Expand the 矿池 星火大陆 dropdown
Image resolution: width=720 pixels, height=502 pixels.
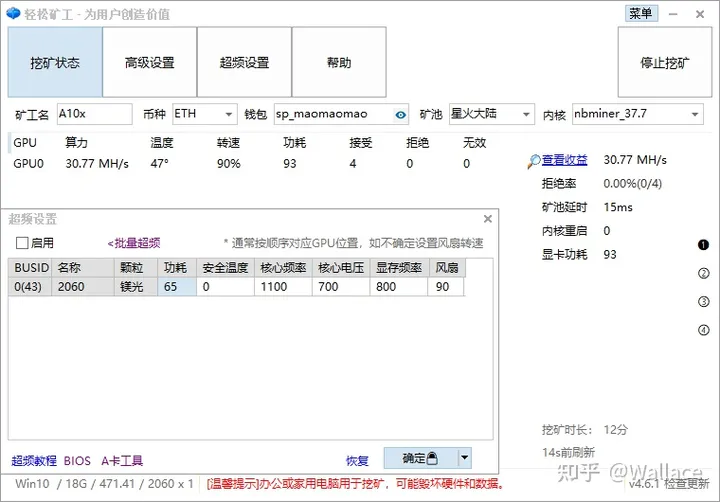[491, 114]
